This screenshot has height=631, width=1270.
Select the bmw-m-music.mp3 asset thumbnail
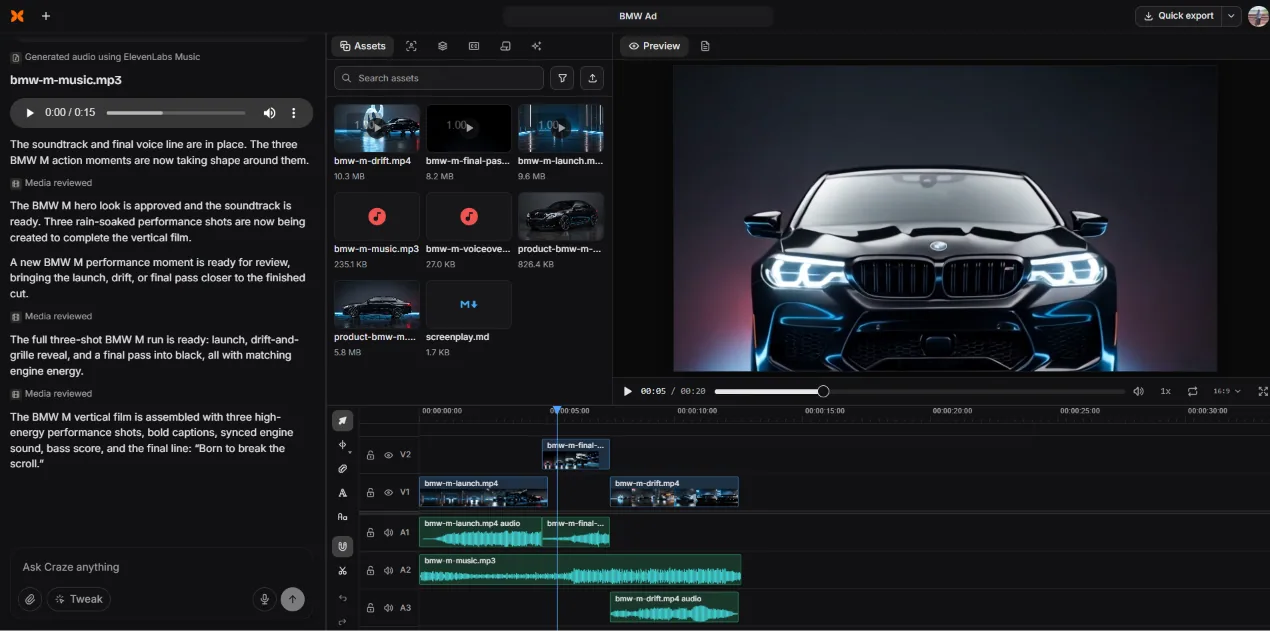point(377,216)
